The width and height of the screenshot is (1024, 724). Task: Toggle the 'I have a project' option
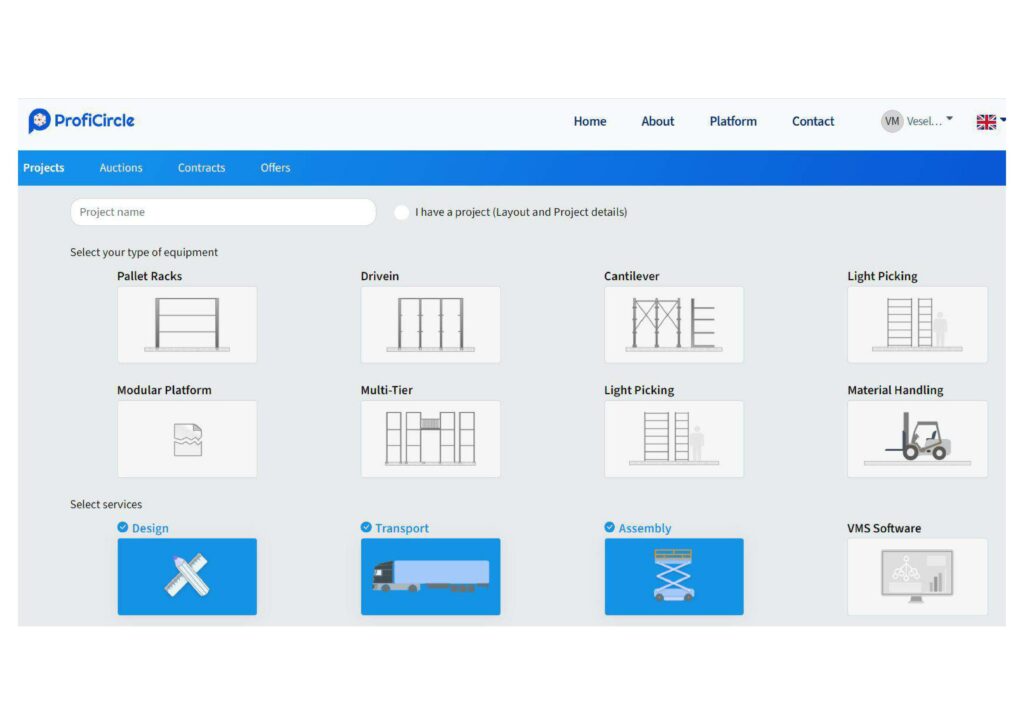point(402,212)
